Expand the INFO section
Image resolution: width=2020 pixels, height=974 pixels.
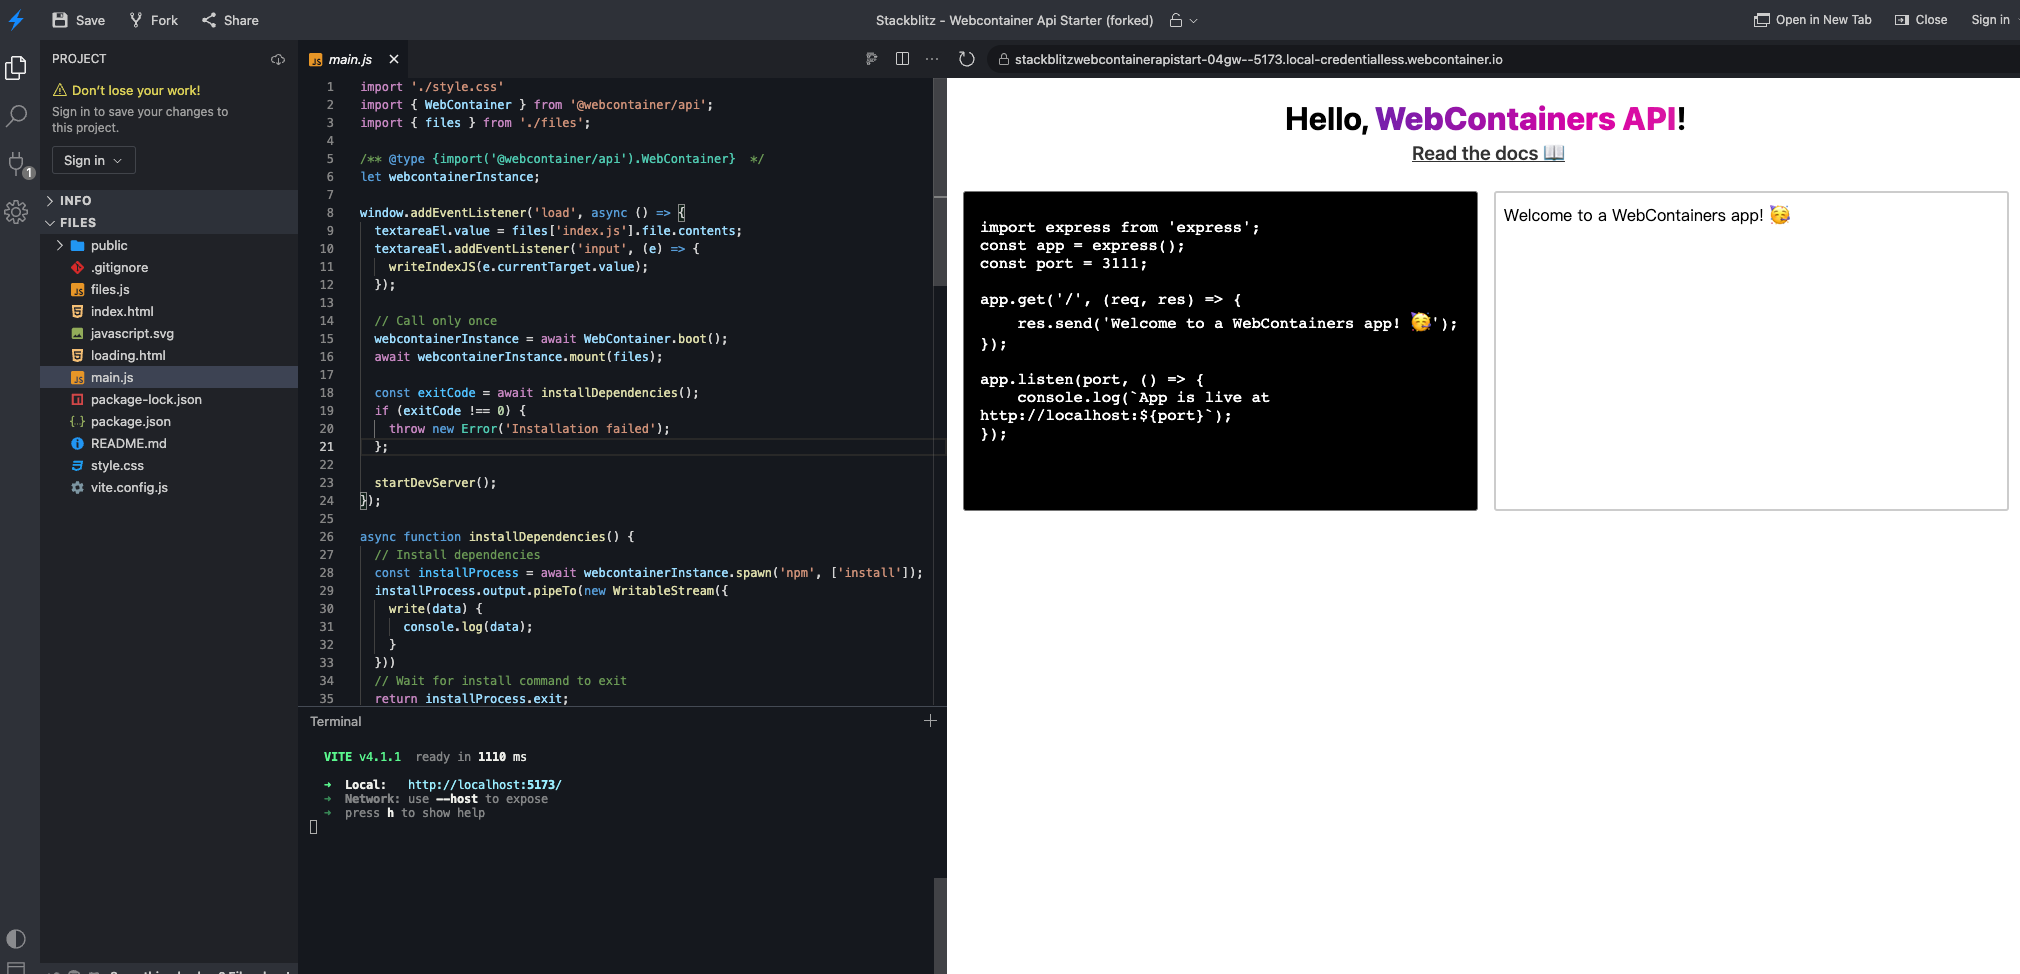pos(169,201)
